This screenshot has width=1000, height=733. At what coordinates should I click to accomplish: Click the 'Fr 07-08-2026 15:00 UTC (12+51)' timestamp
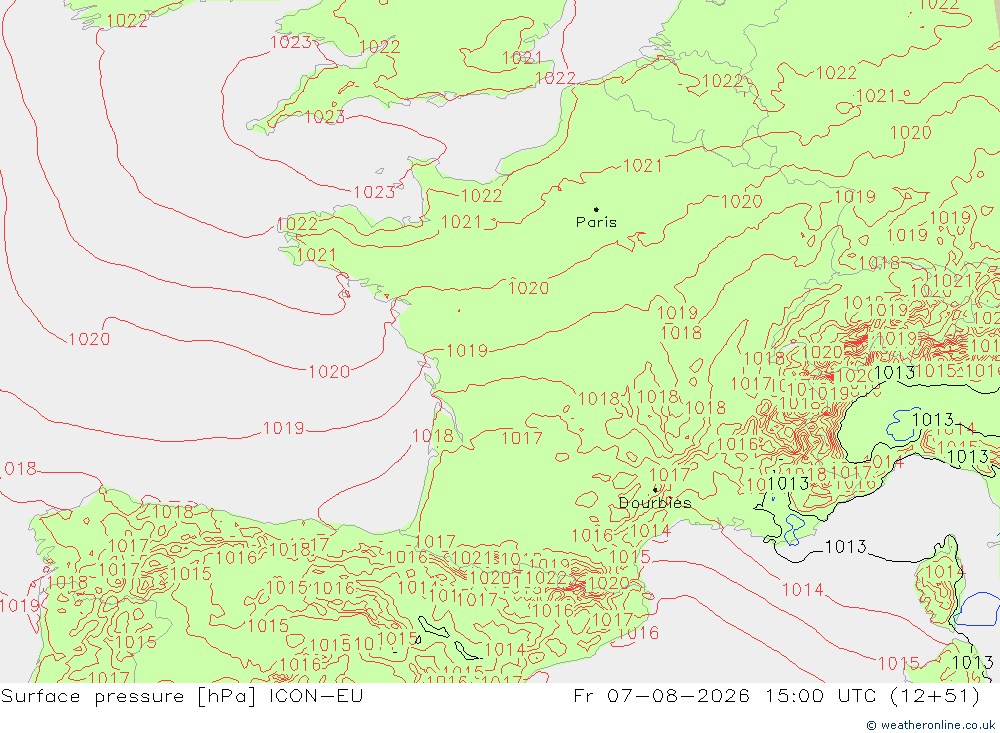tap(776, 695)
